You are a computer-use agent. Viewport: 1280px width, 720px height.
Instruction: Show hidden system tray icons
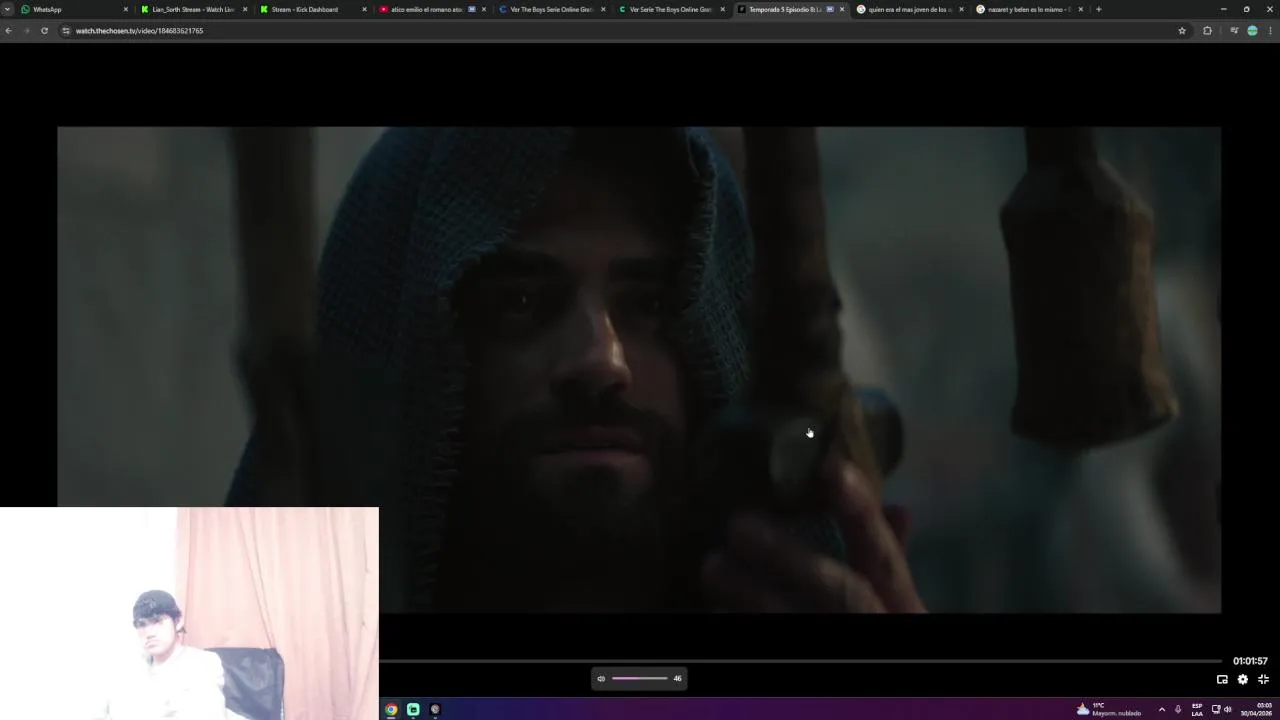[x=1161, y=709]
